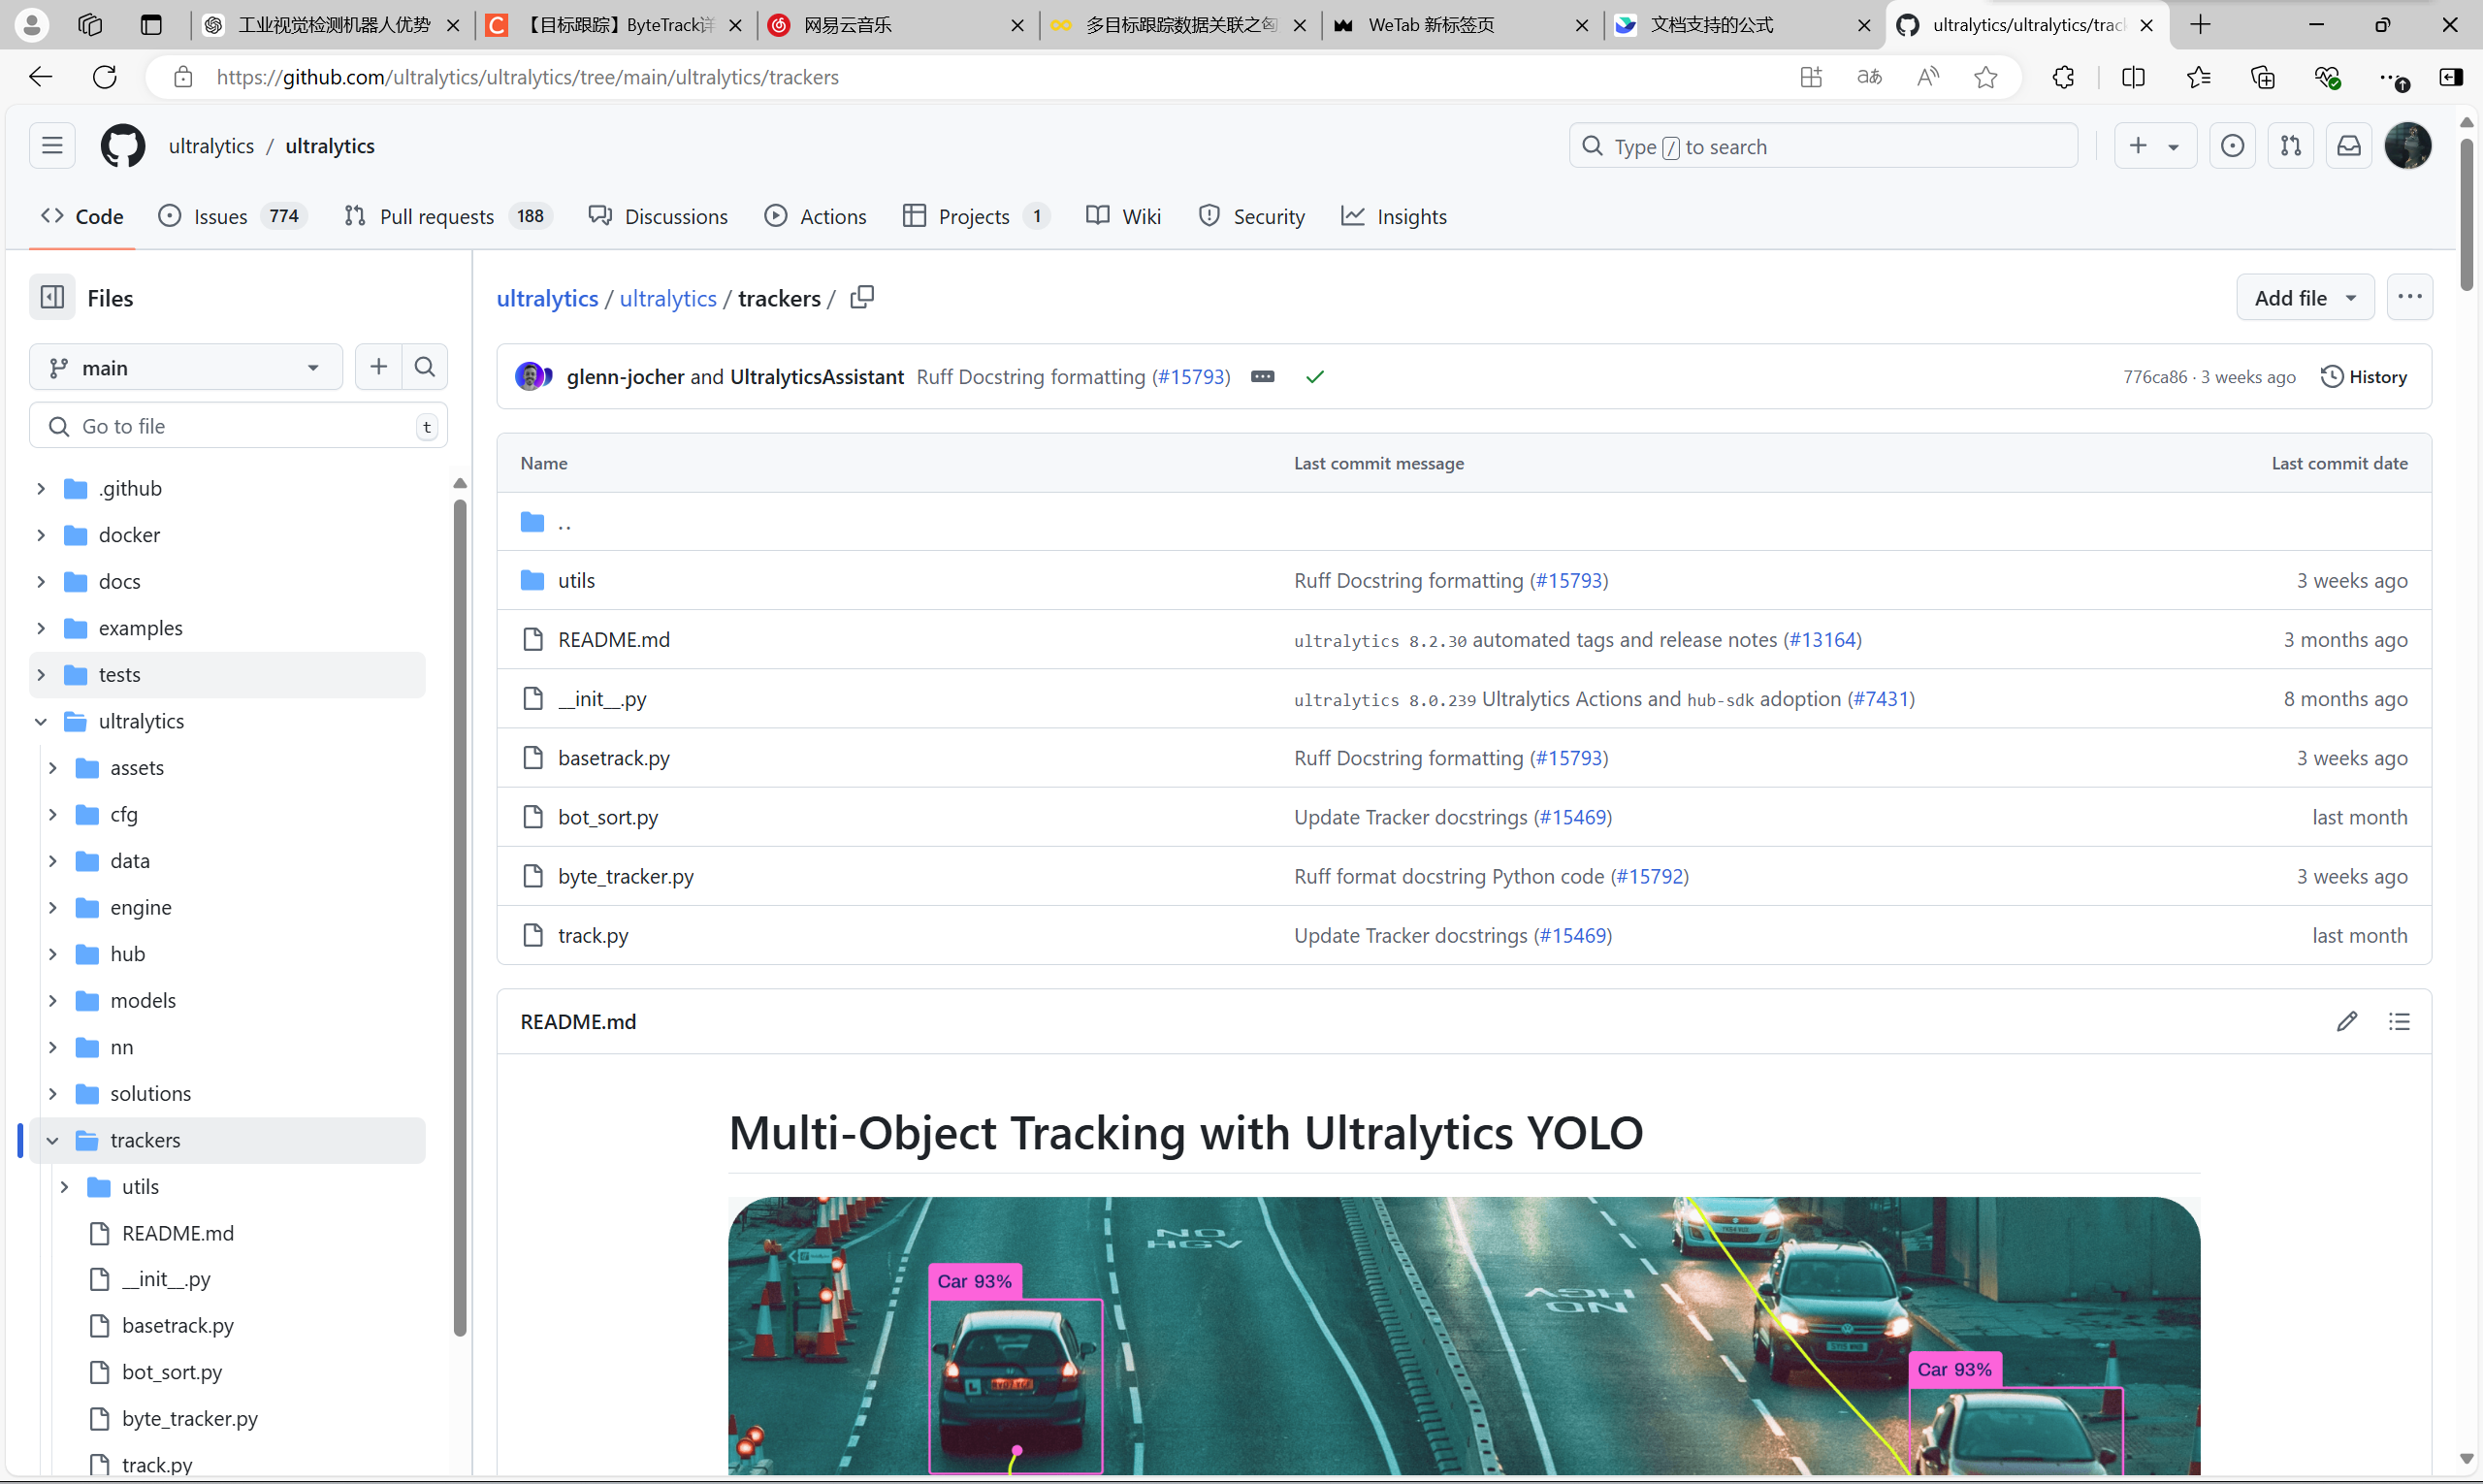Open byte_tracker.py in the file table
The height and width of the screenshot is (1484, 2483).
[626, 876]
